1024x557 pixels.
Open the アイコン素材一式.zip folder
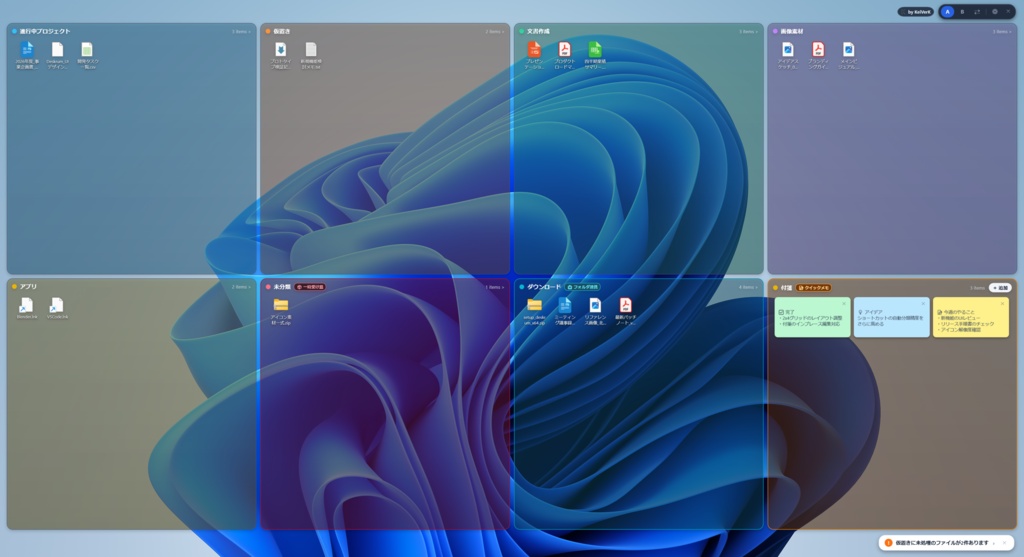pyautogui.click(x=281, y=311)
